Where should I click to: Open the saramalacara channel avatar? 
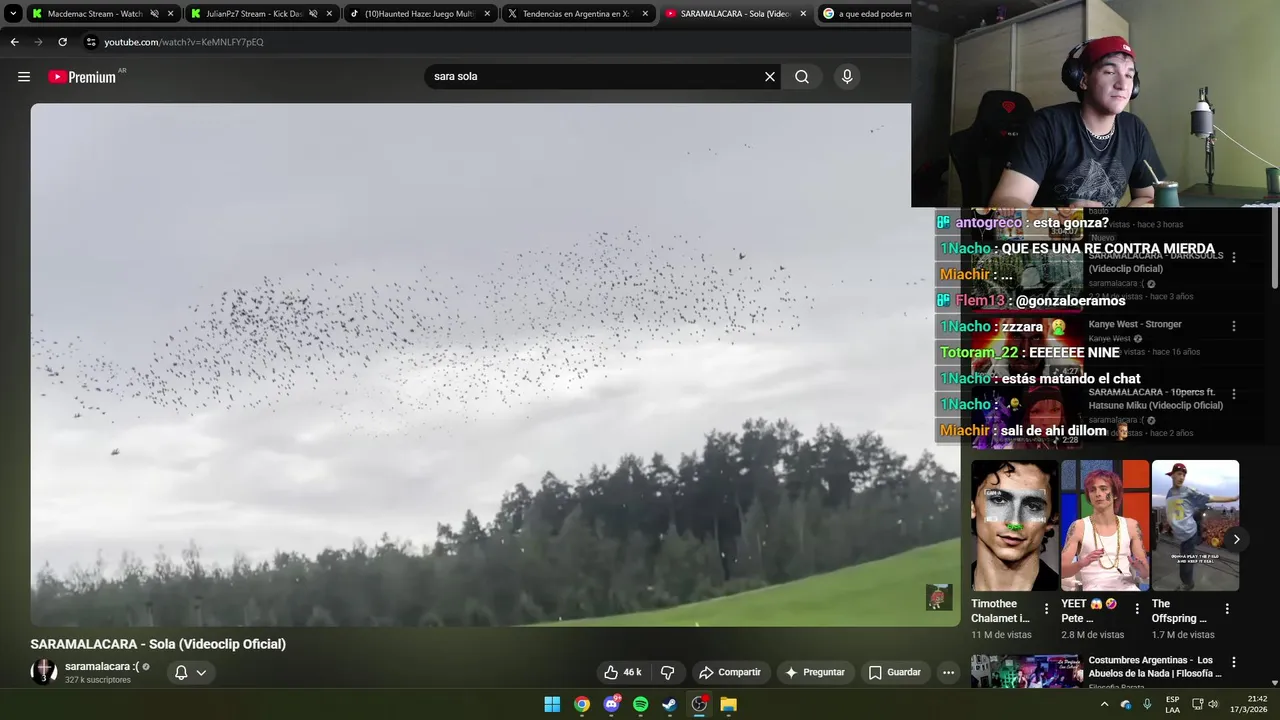click(44, 672)
